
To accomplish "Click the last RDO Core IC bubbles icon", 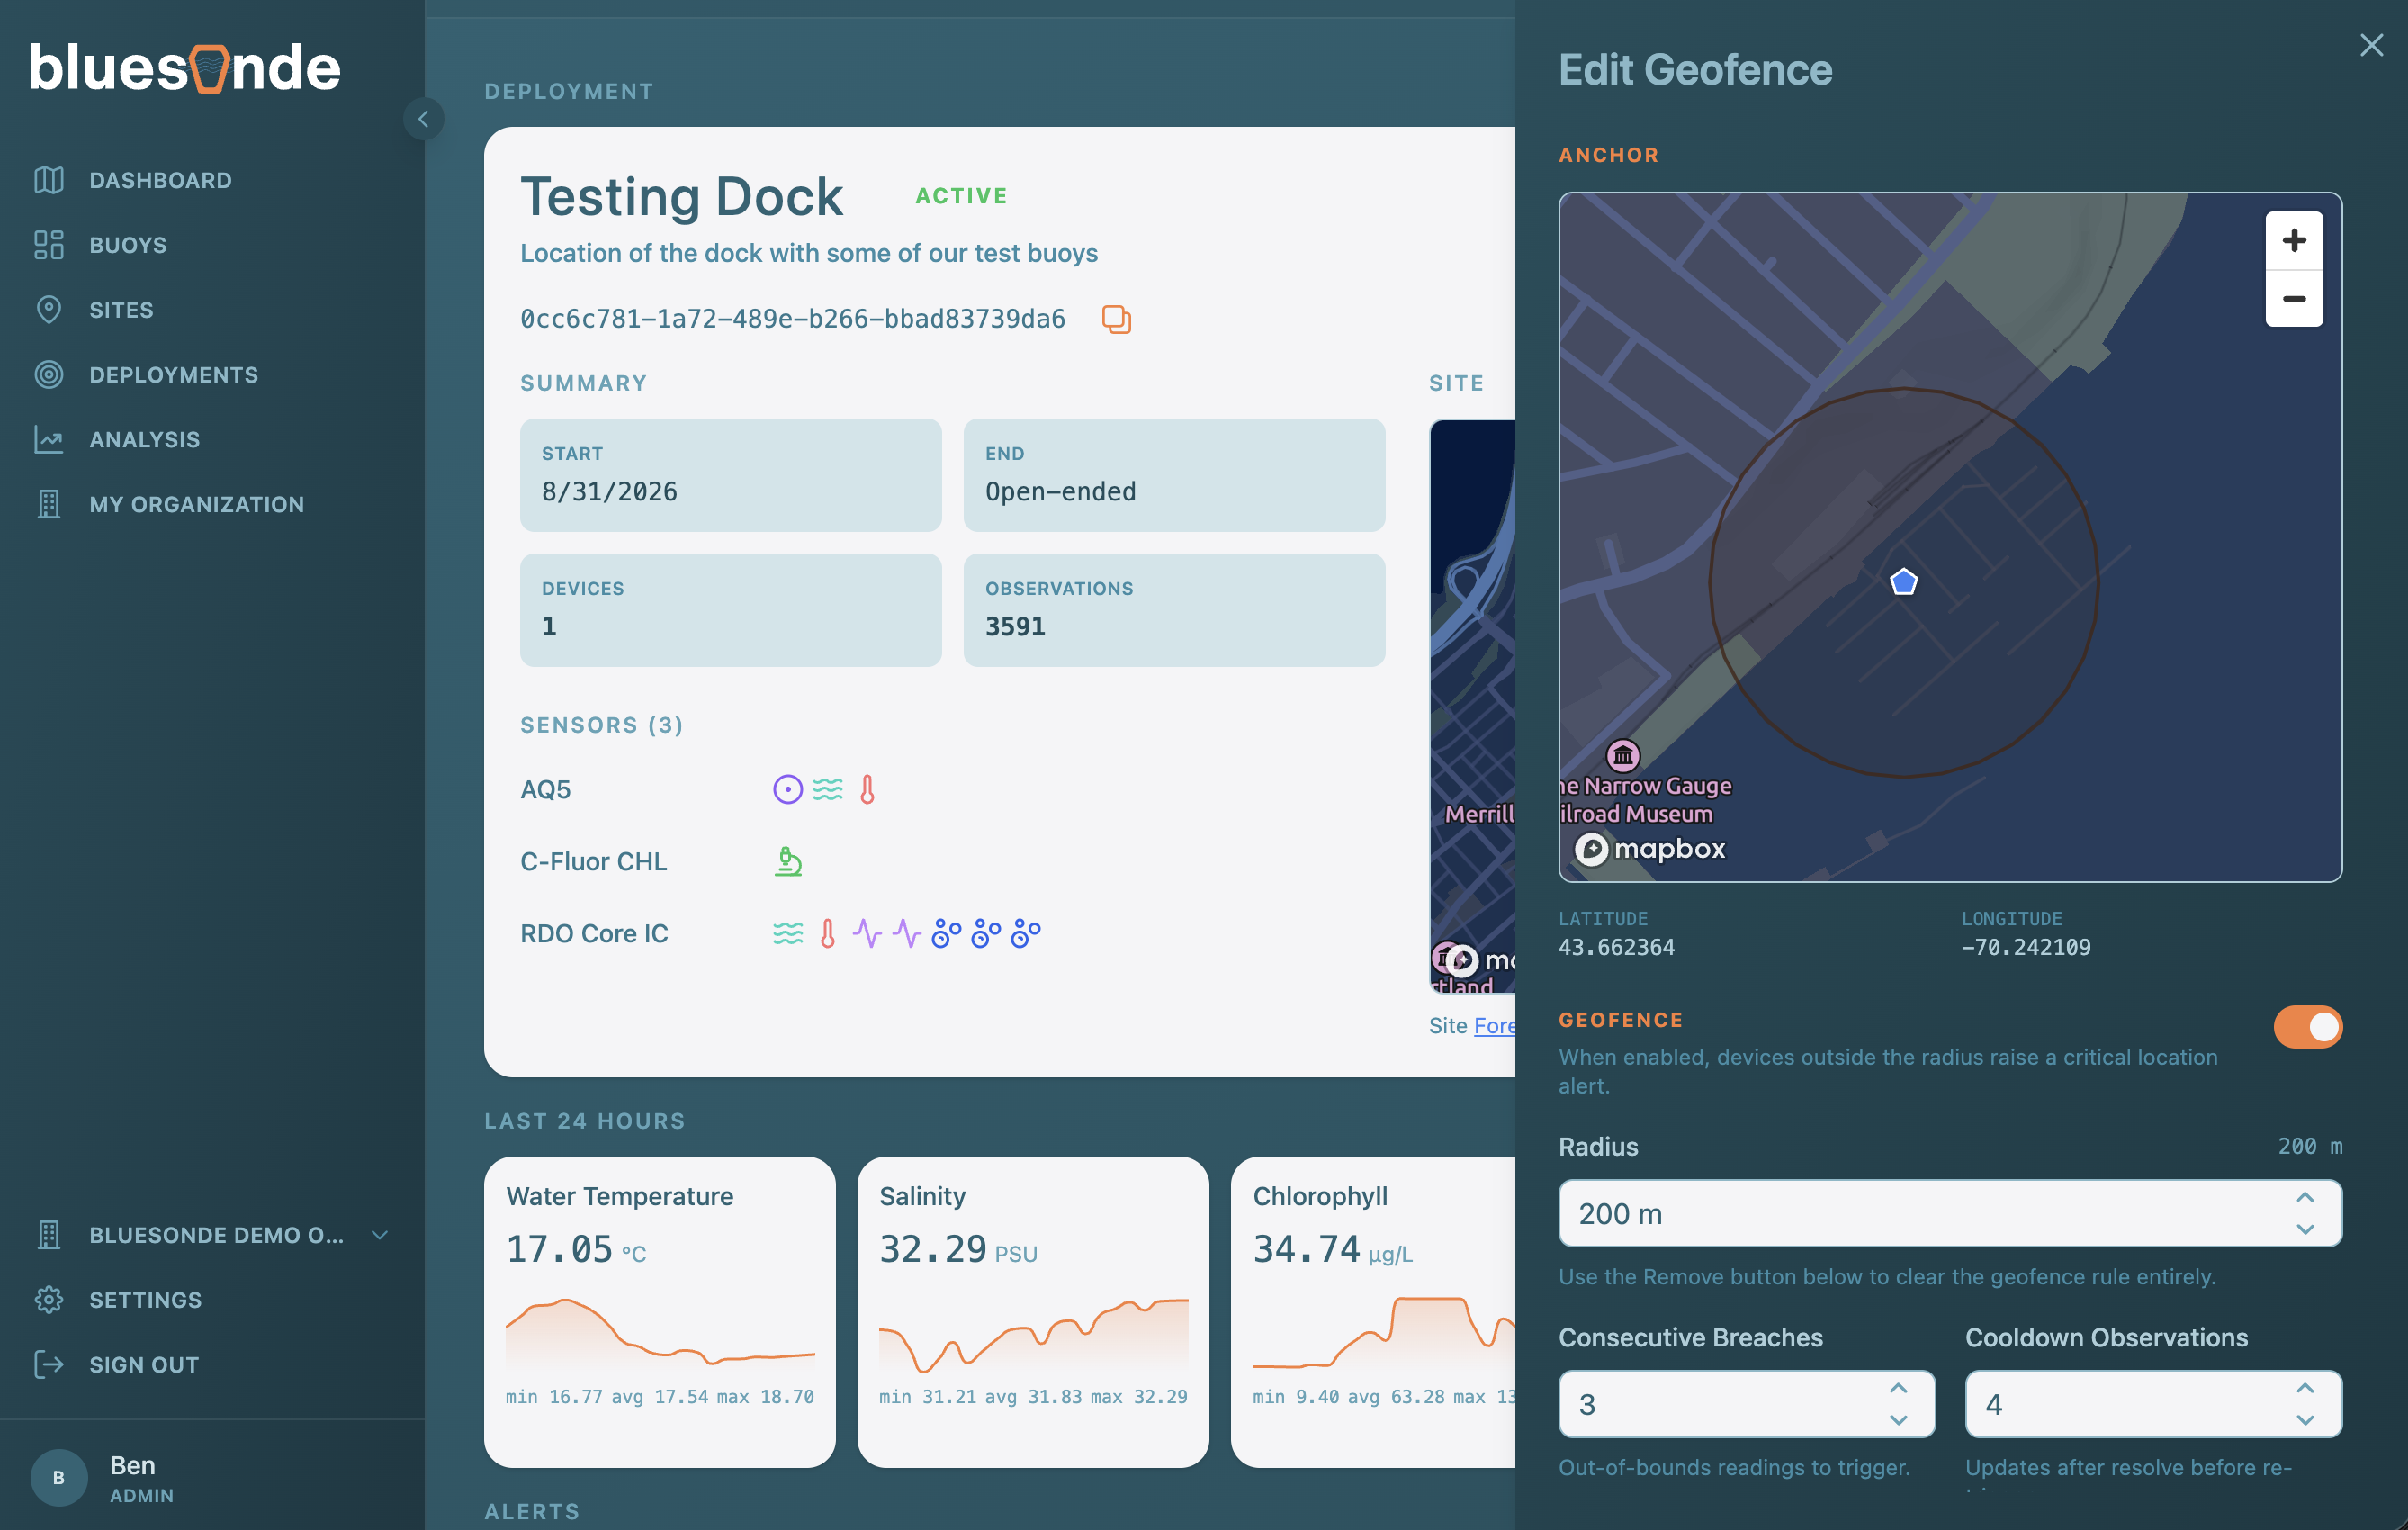I will (x=1025, y=933).
